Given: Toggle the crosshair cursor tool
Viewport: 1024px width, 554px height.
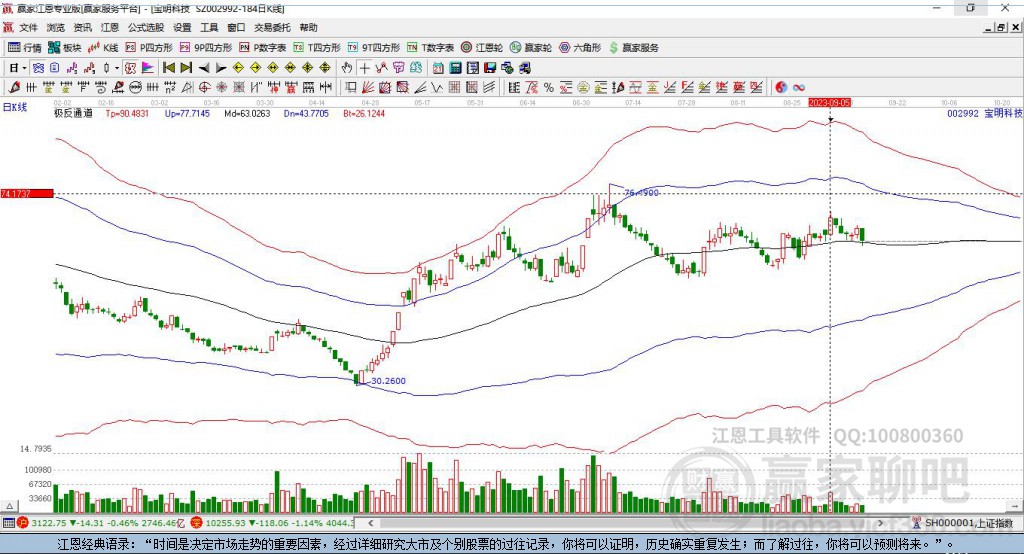Looking at the screenshot, I should [364, 68].
